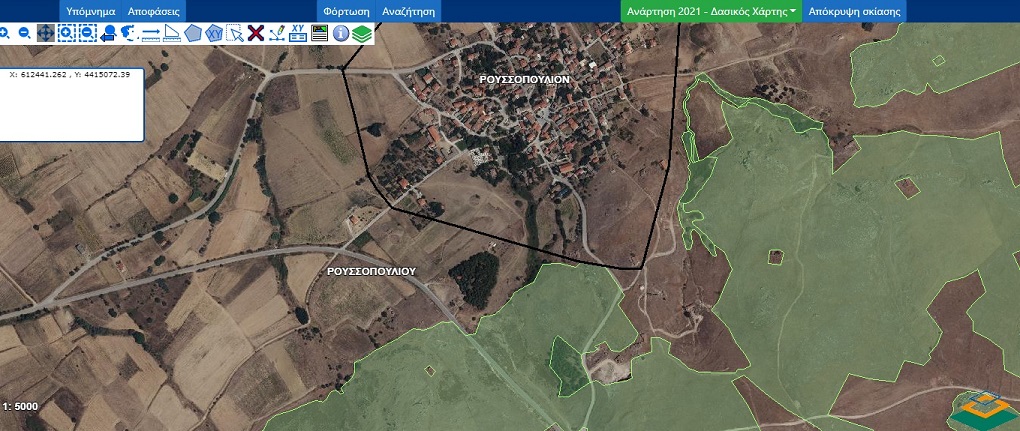
Task: Activate zoom-out by rectangle tool
Action: (x=87, y=33)
